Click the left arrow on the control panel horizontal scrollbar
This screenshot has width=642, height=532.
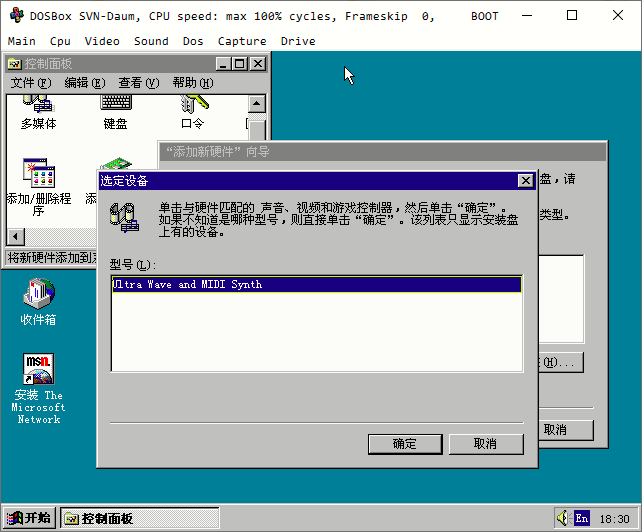(x=16, y=236)
